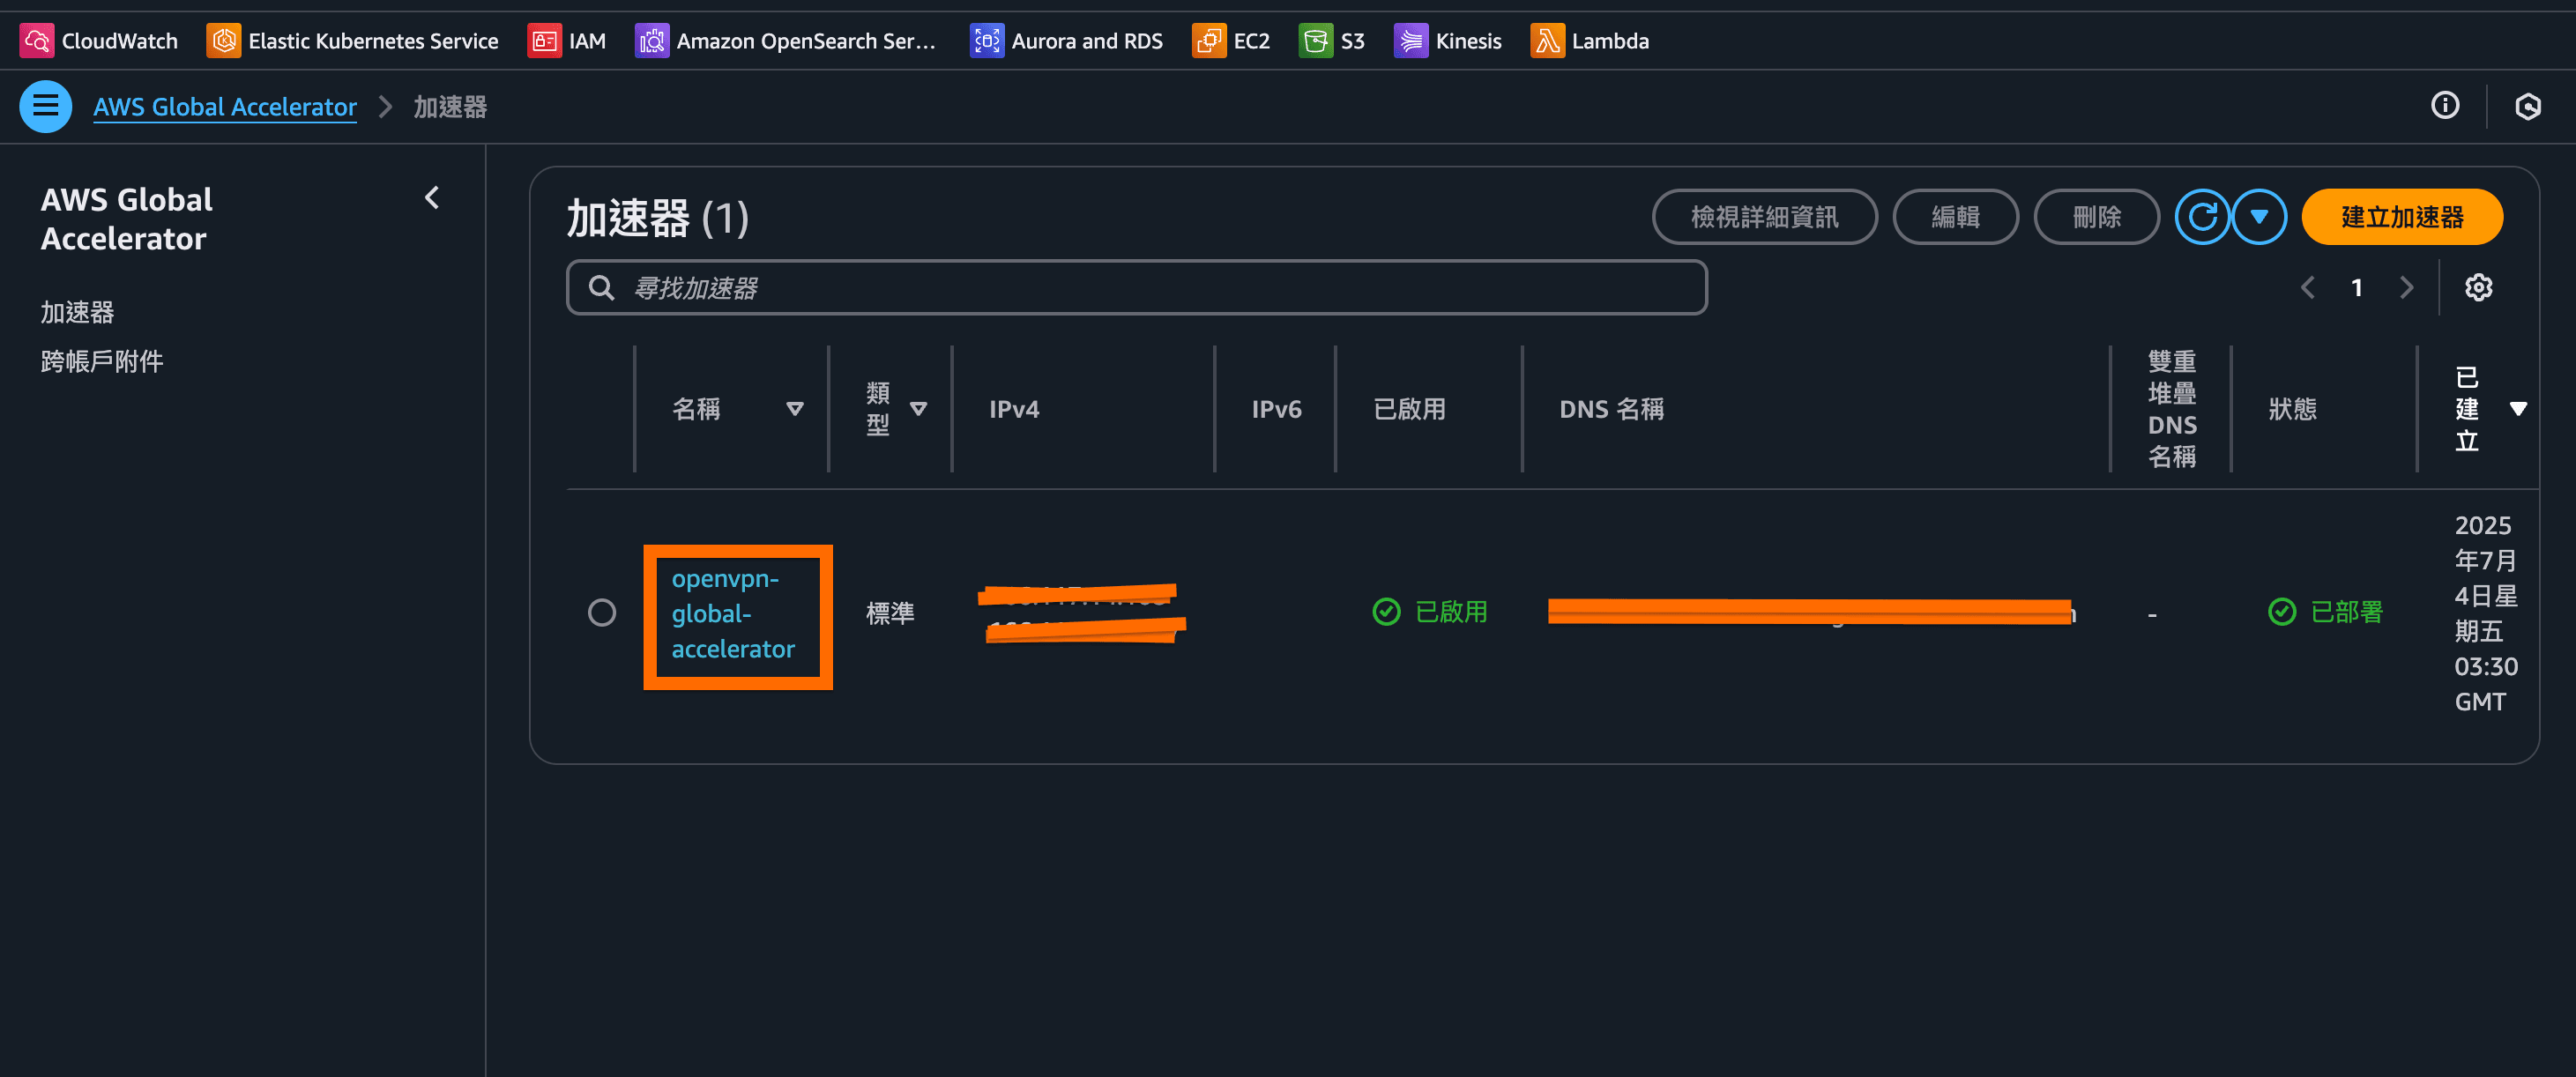The height and width of the screenshot is (1077, 2576).
Task: Click the info circle icon
Action: [2445, 105]
